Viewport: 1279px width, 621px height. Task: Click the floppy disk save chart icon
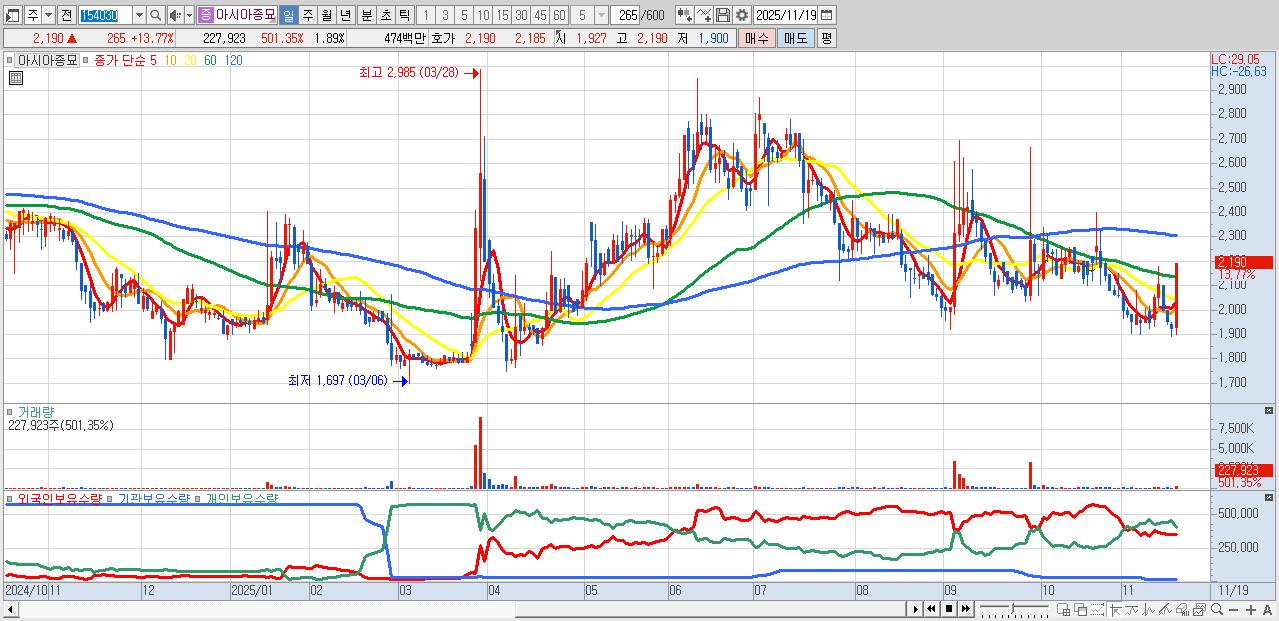pyautogui.click(x=722, y=16)
